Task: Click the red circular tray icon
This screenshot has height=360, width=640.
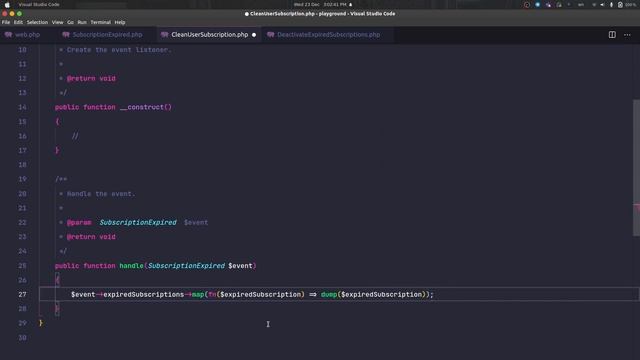Action: tap(527, 4)
